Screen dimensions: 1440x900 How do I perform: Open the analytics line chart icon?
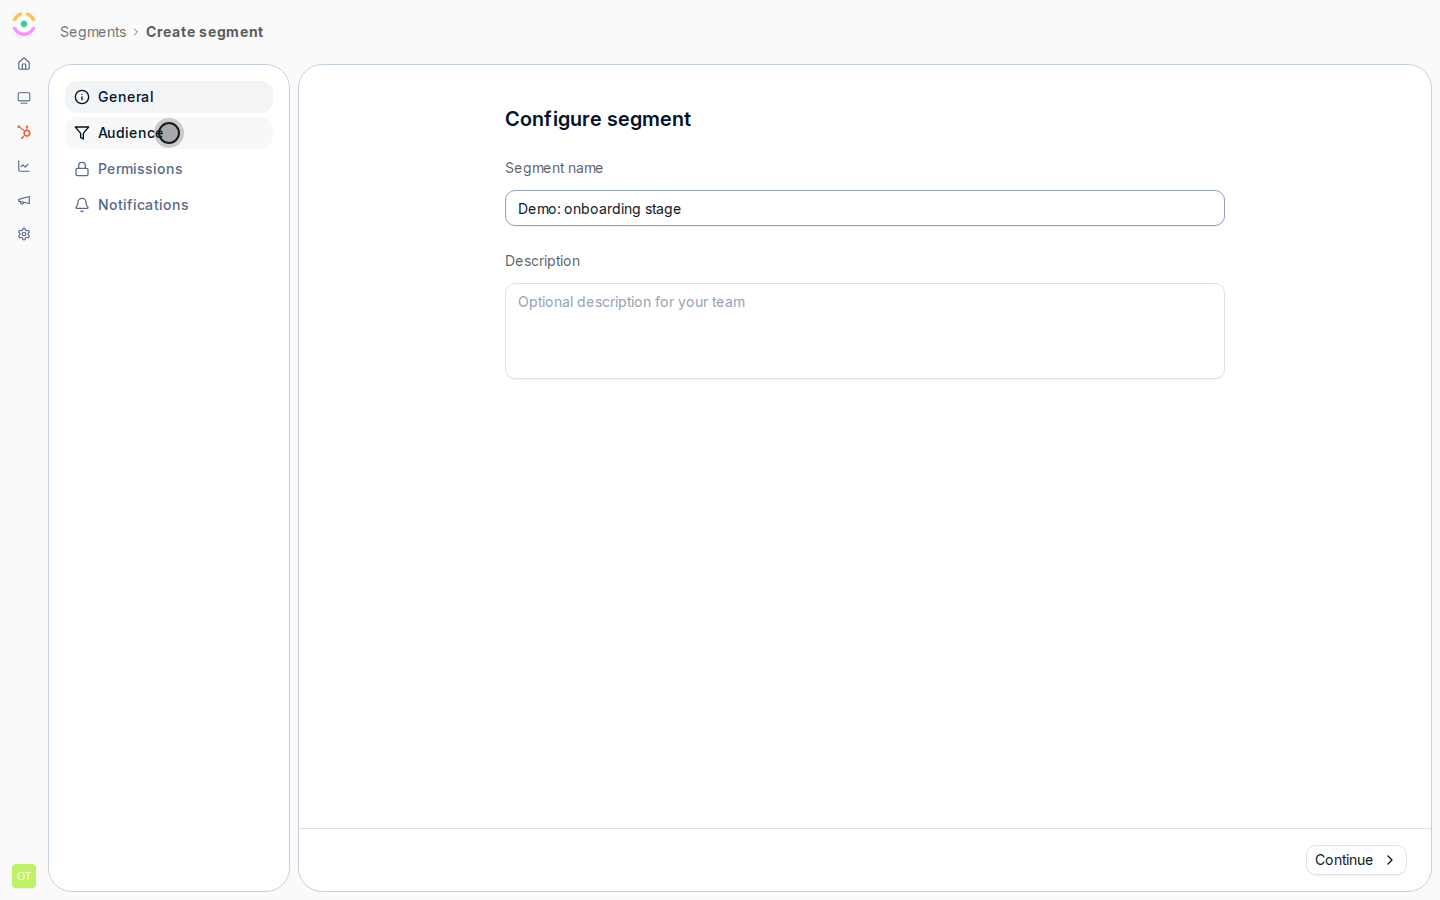click(24, 166)
